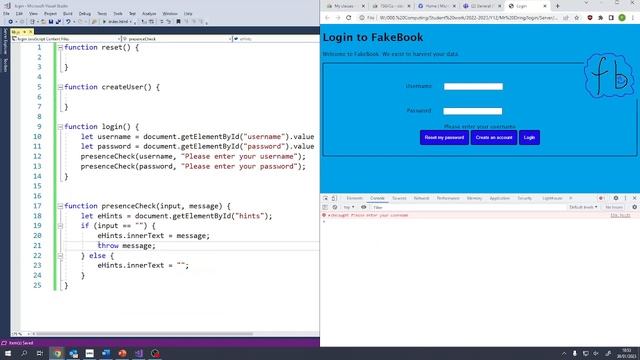
Task: Open the Chrome extensions puzzle icon
Action: (x=600, y=18)
